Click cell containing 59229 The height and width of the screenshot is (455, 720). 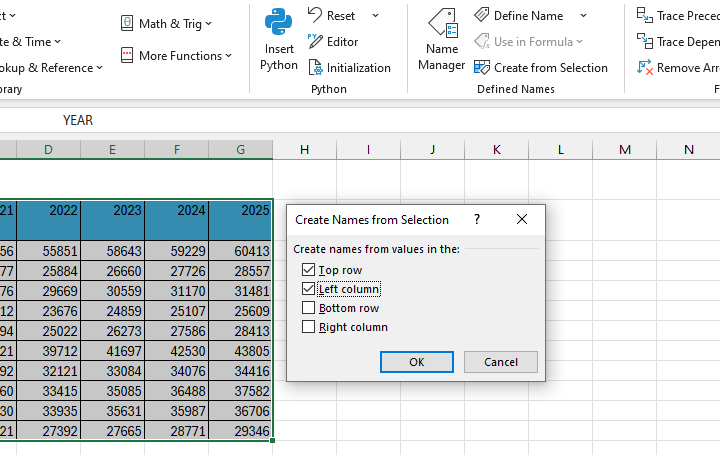coord(176,251)
